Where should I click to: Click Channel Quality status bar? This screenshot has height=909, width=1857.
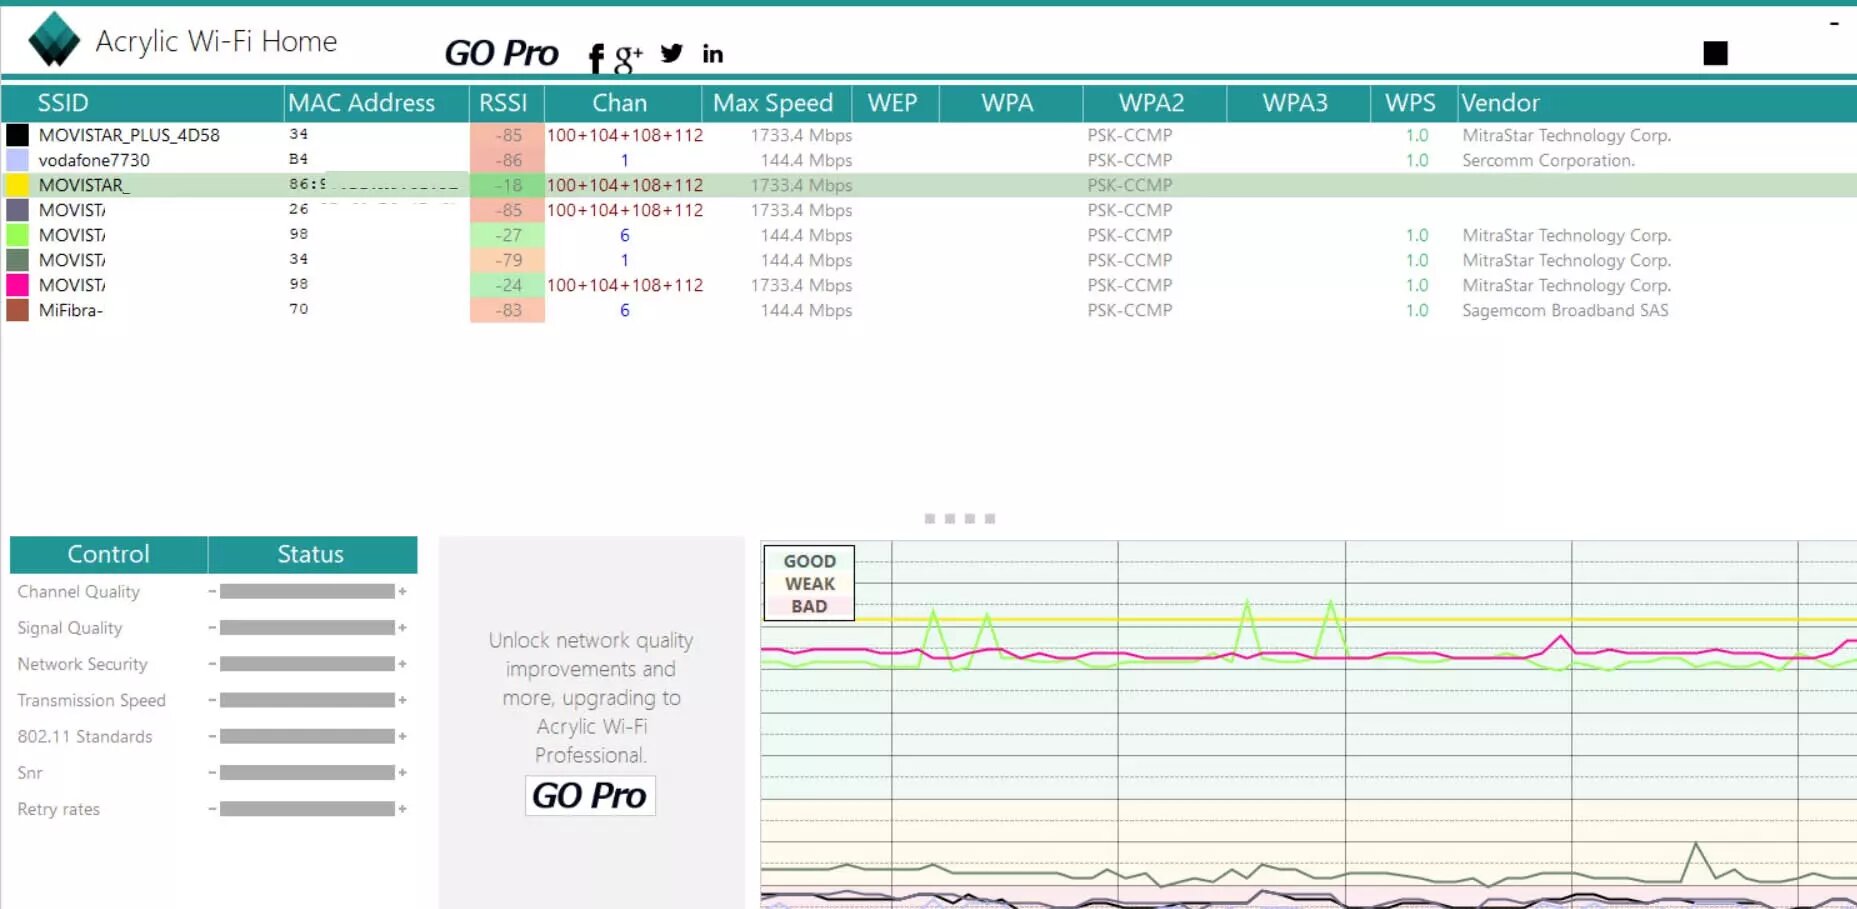point(307,592)
